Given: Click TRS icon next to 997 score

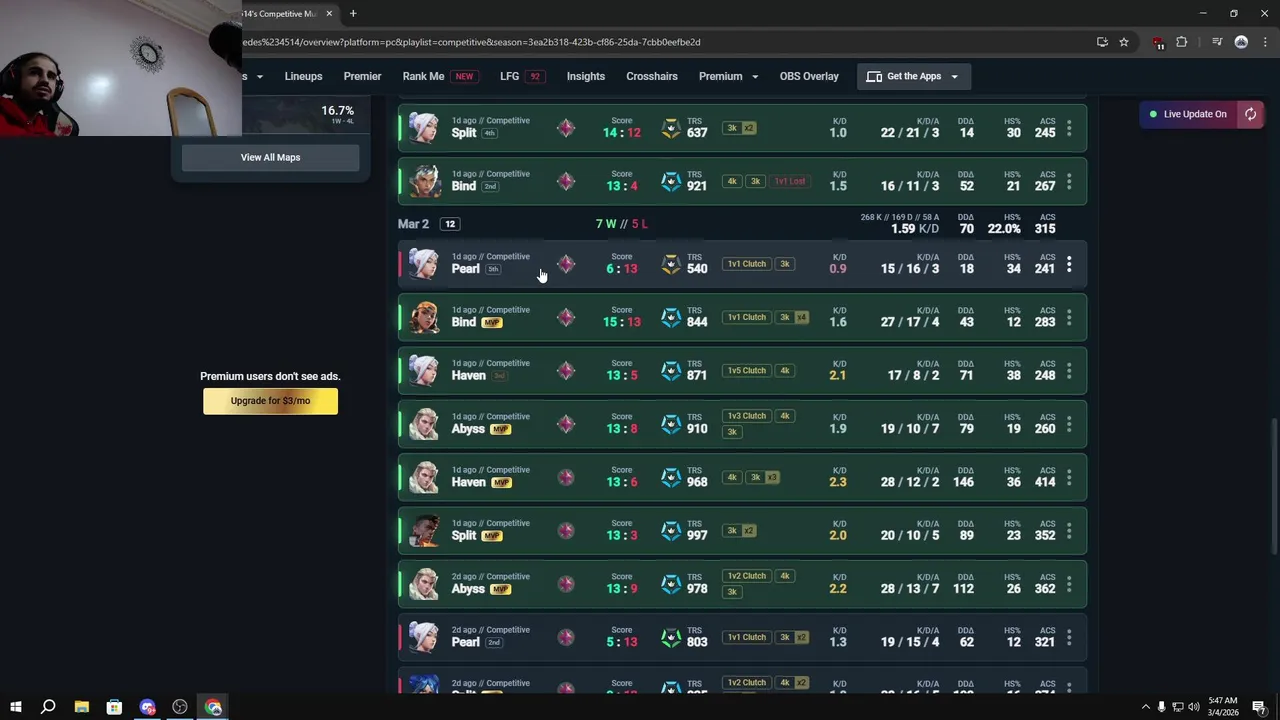Looking at the screenshot, I should point(671,531).
